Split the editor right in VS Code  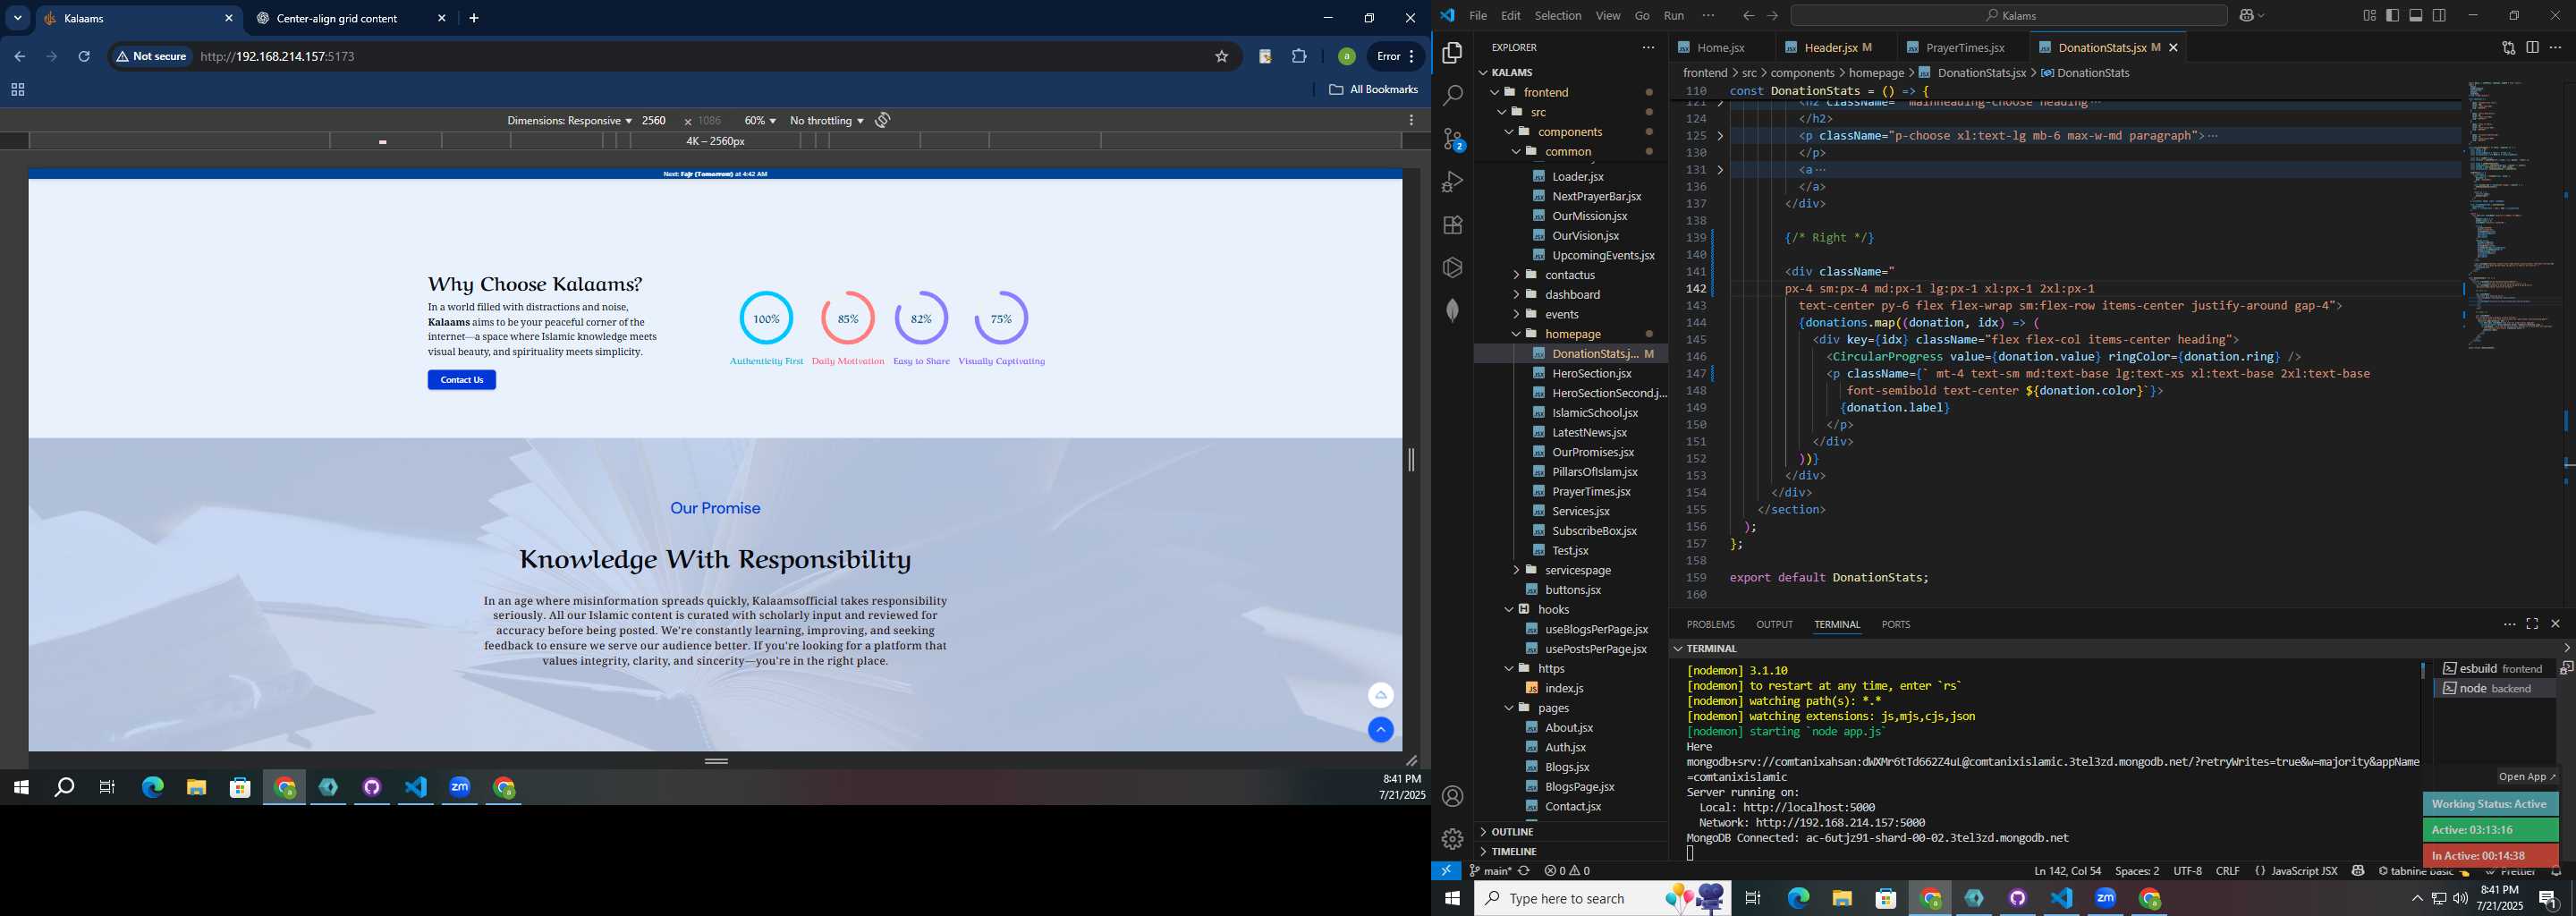pyautogui.click(x=2532, y=47)
